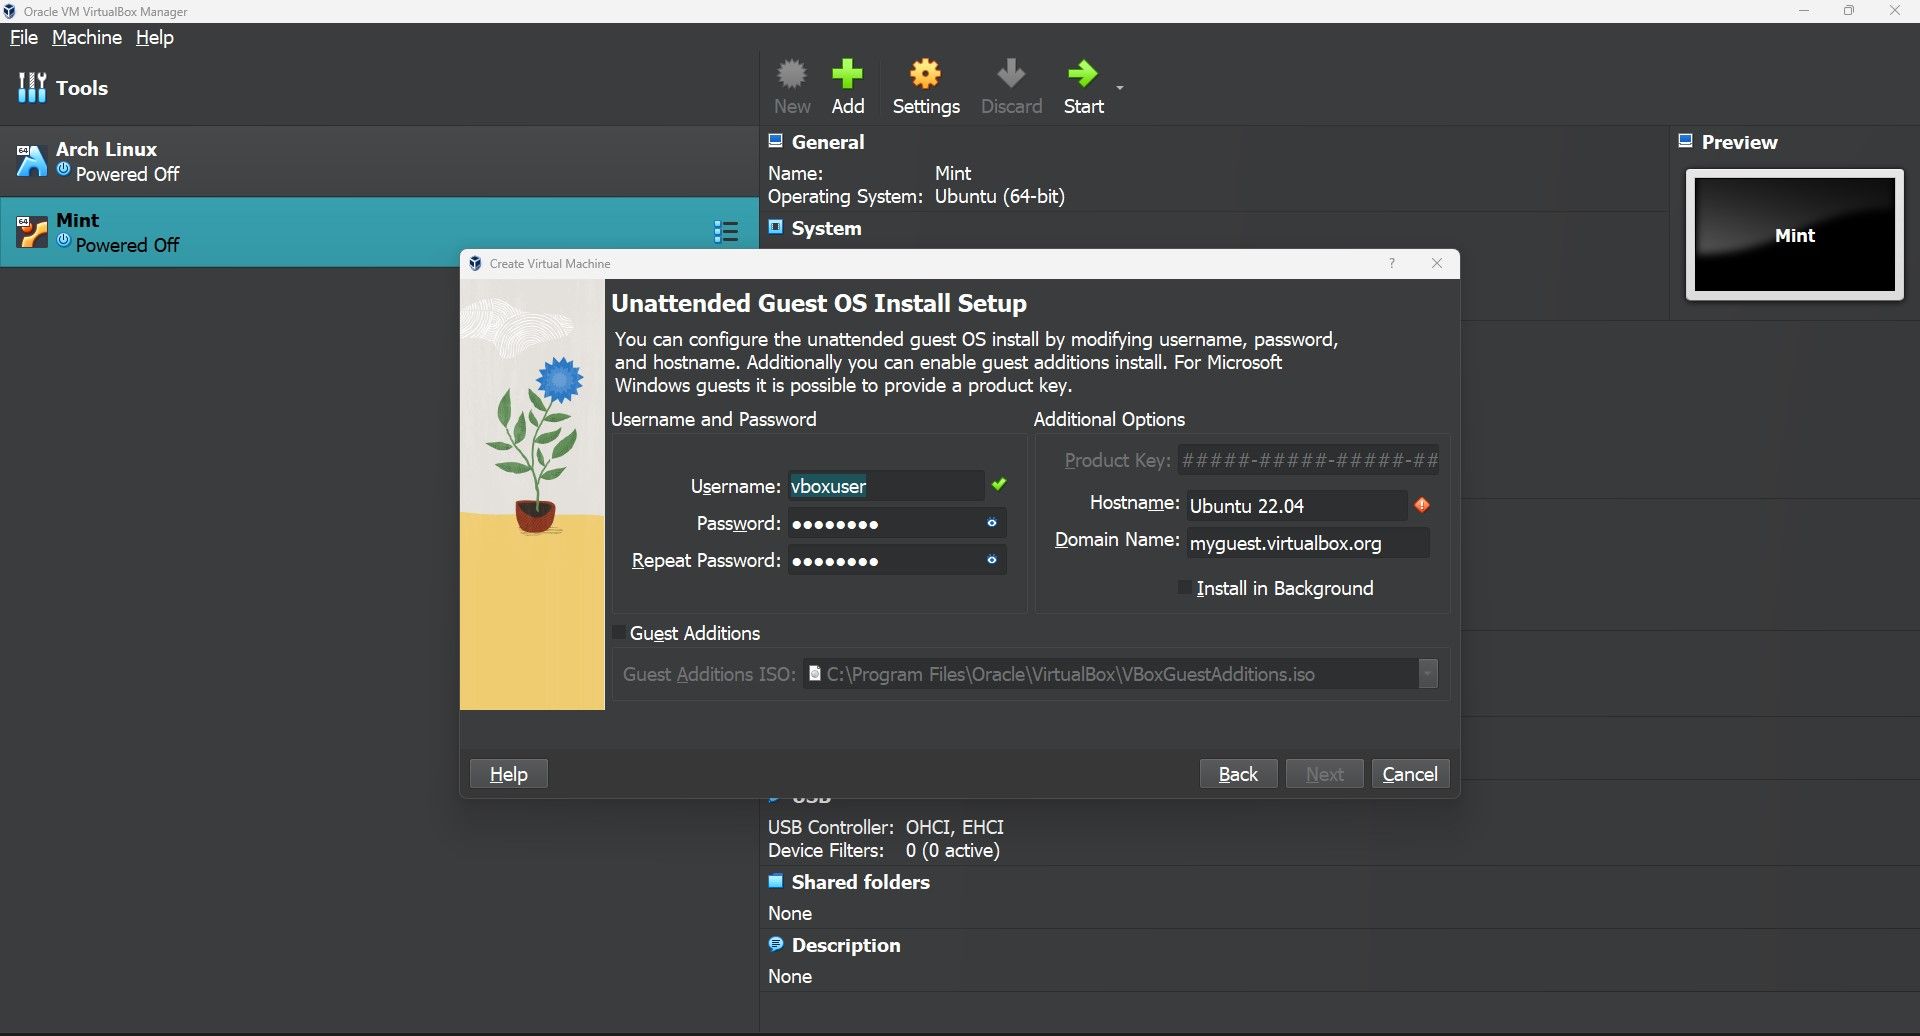Click the Shared folders section icon

tap(775, 881)
